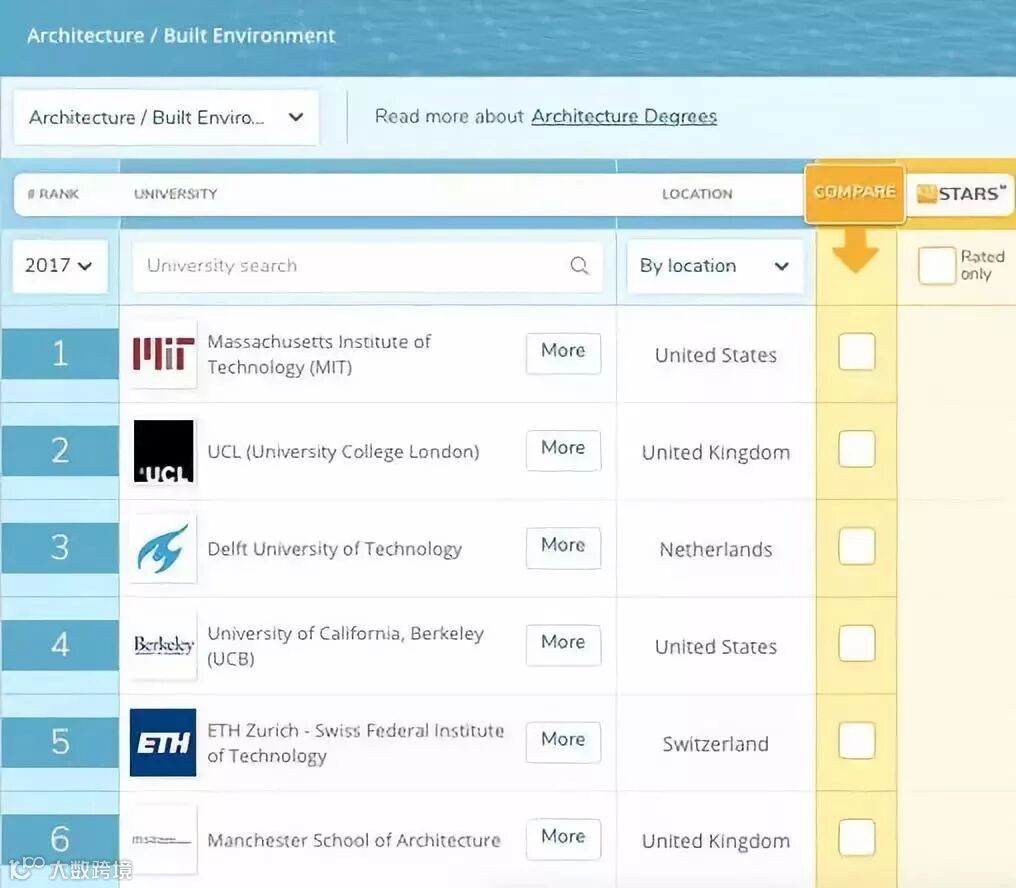Click the Delft University flame logo
1016x888 pixels.
coord(163,548)
